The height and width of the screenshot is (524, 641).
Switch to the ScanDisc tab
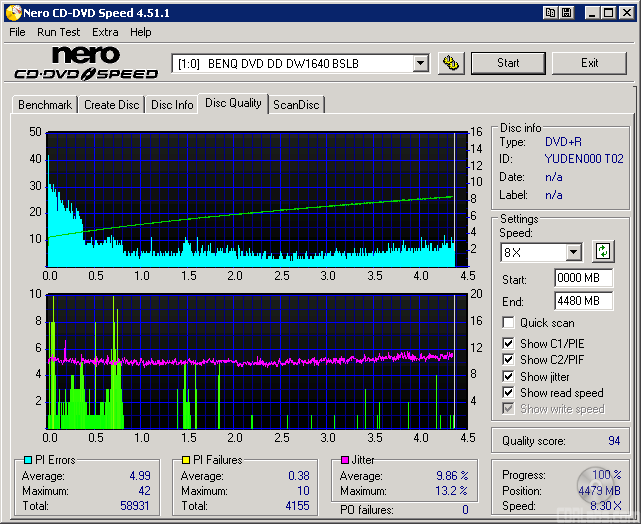[x=297, y=105]
